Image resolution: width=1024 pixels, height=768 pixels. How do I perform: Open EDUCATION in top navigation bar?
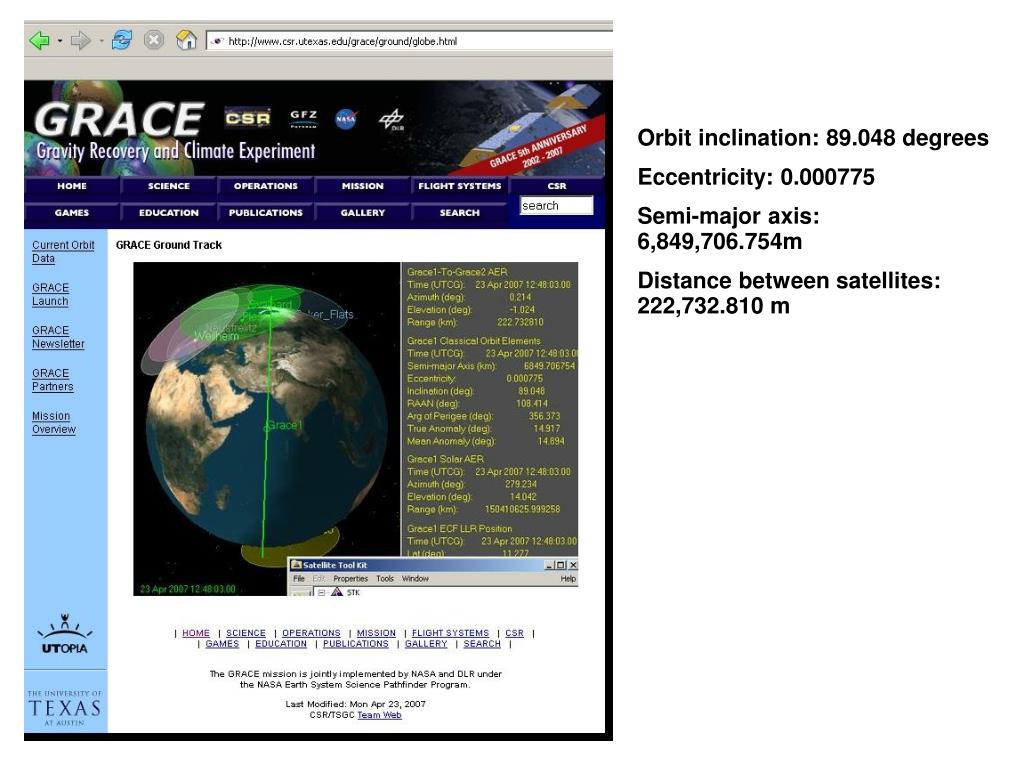tap(168, 213)
